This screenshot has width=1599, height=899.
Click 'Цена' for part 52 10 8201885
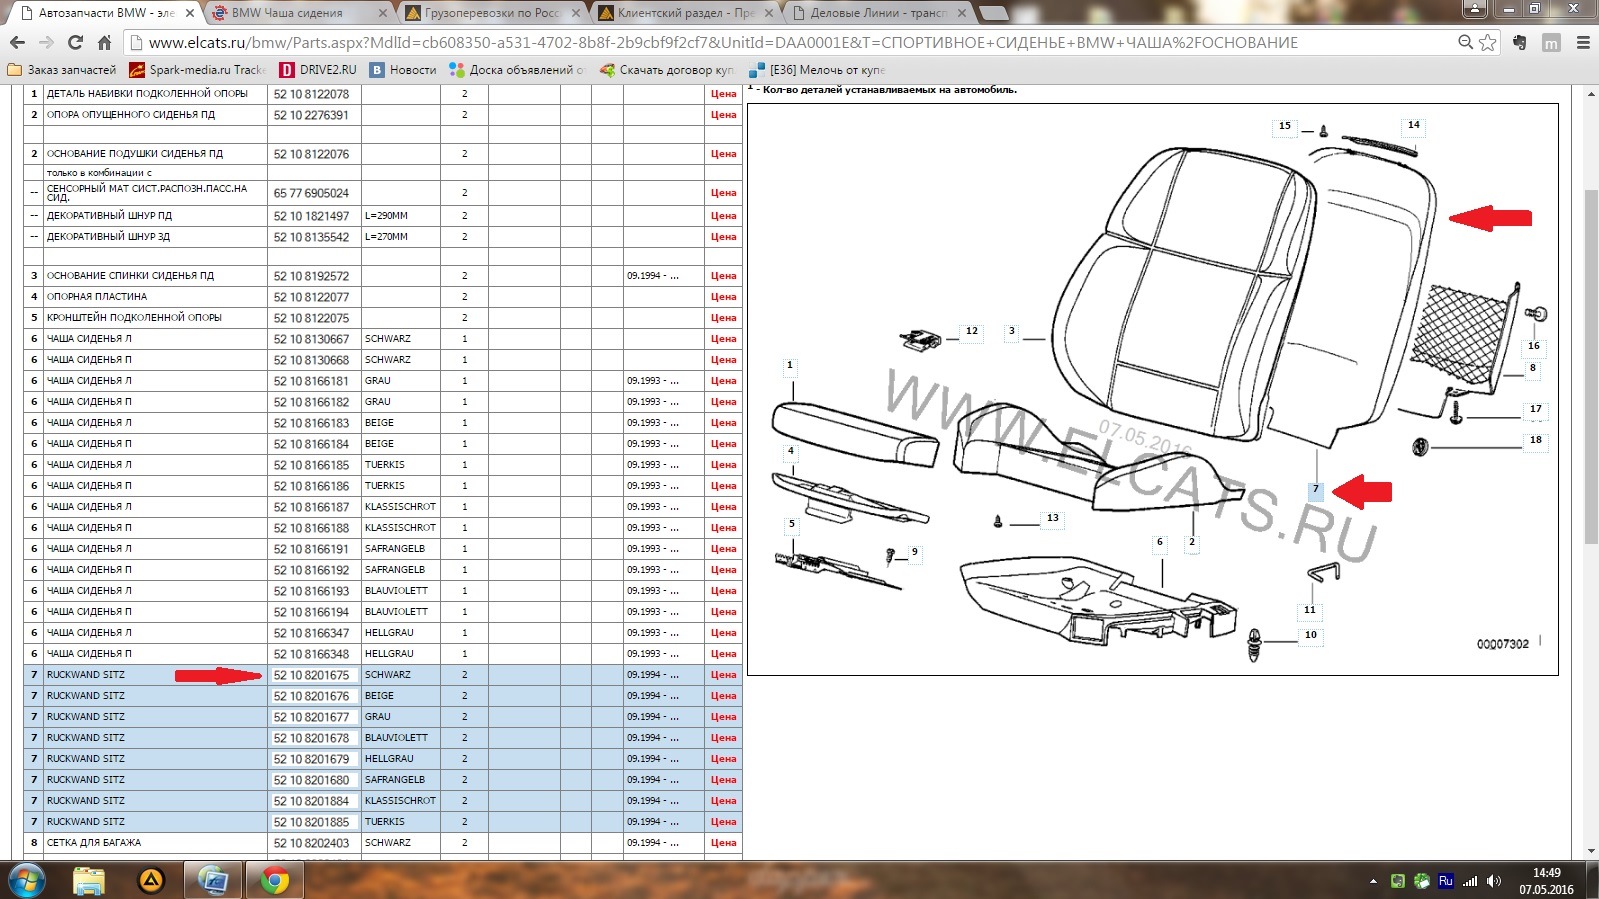click(723, 822)
